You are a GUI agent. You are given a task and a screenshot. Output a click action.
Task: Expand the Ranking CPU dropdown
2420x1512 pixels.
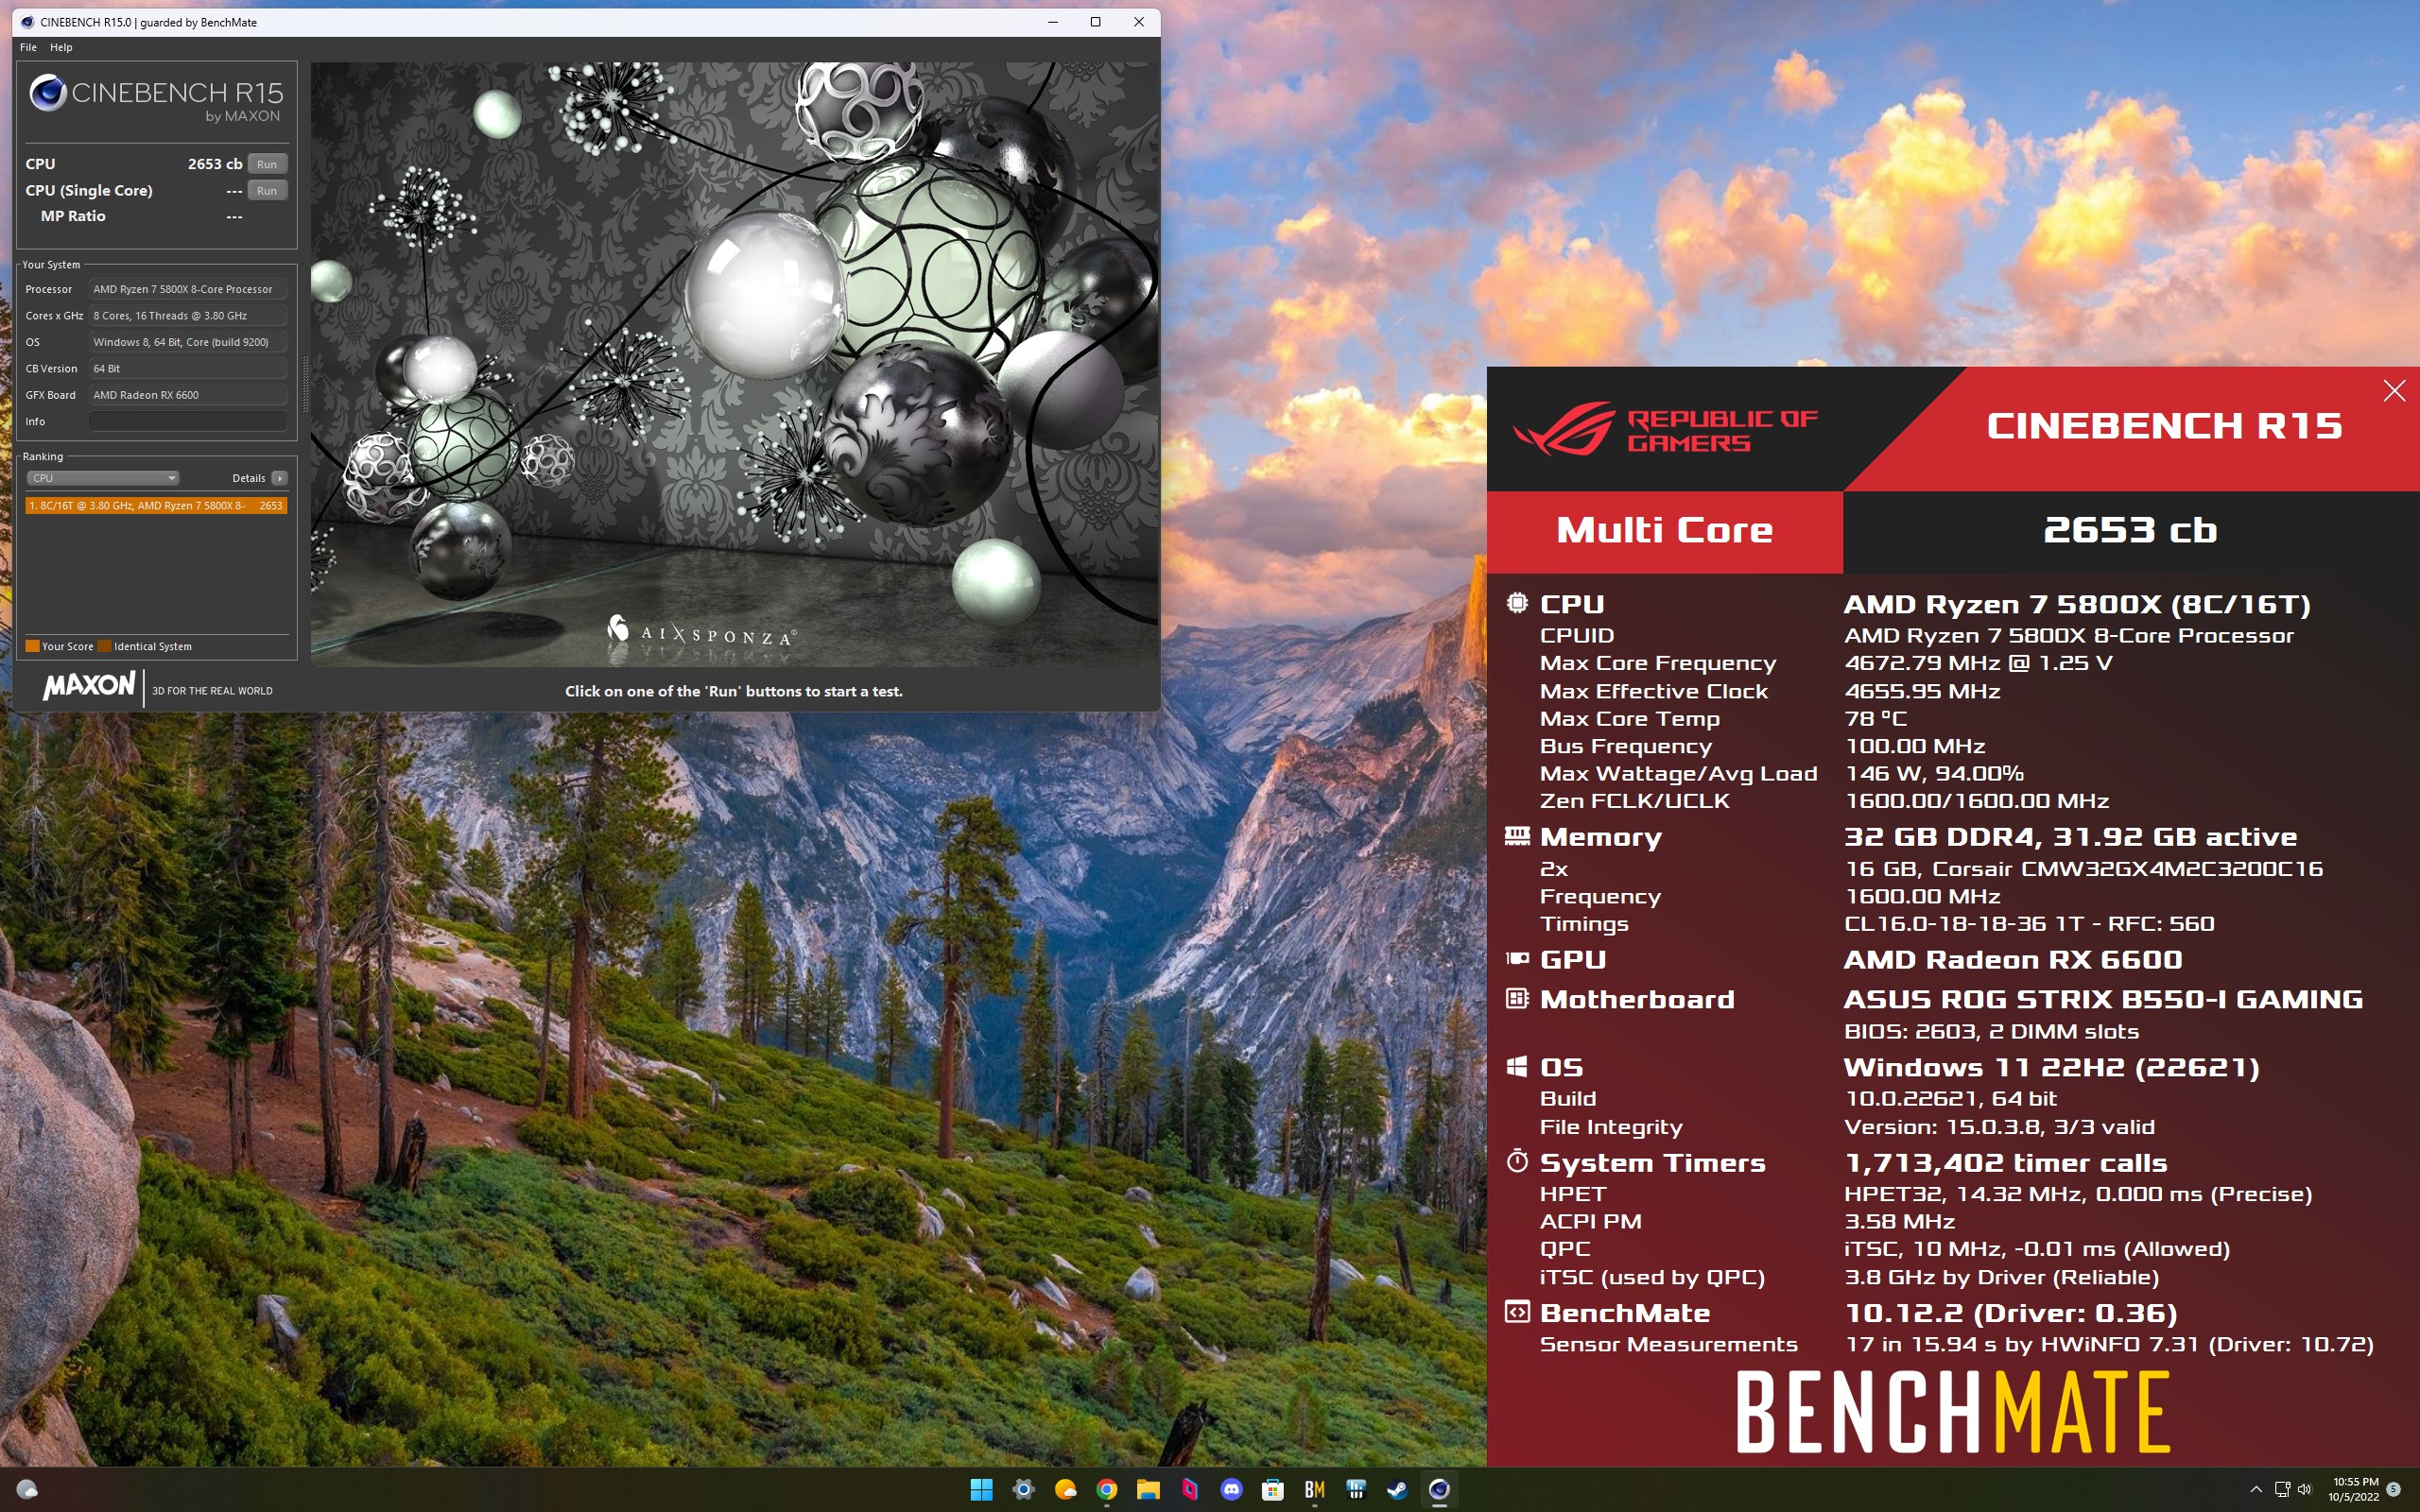[x=103, y=478]
